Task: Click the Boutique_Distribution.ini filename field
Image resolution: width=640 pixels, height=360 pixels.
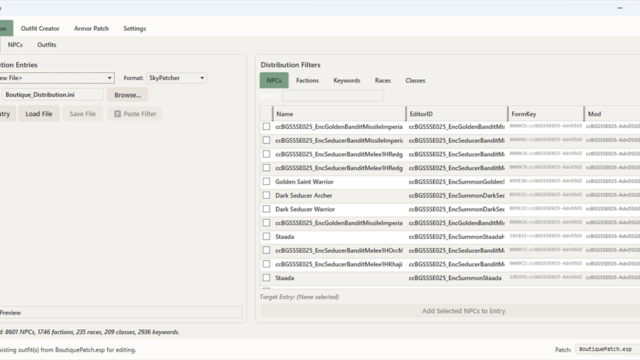Action: pyautogui.click(x=52, y=95)
